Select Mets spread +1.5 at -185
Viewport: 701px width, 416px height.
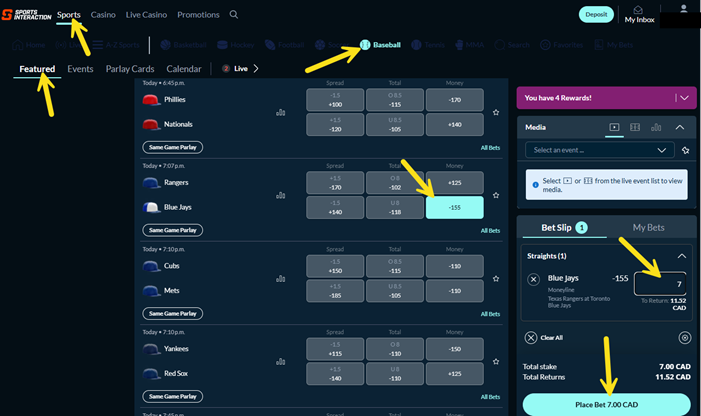coord(335,290)
